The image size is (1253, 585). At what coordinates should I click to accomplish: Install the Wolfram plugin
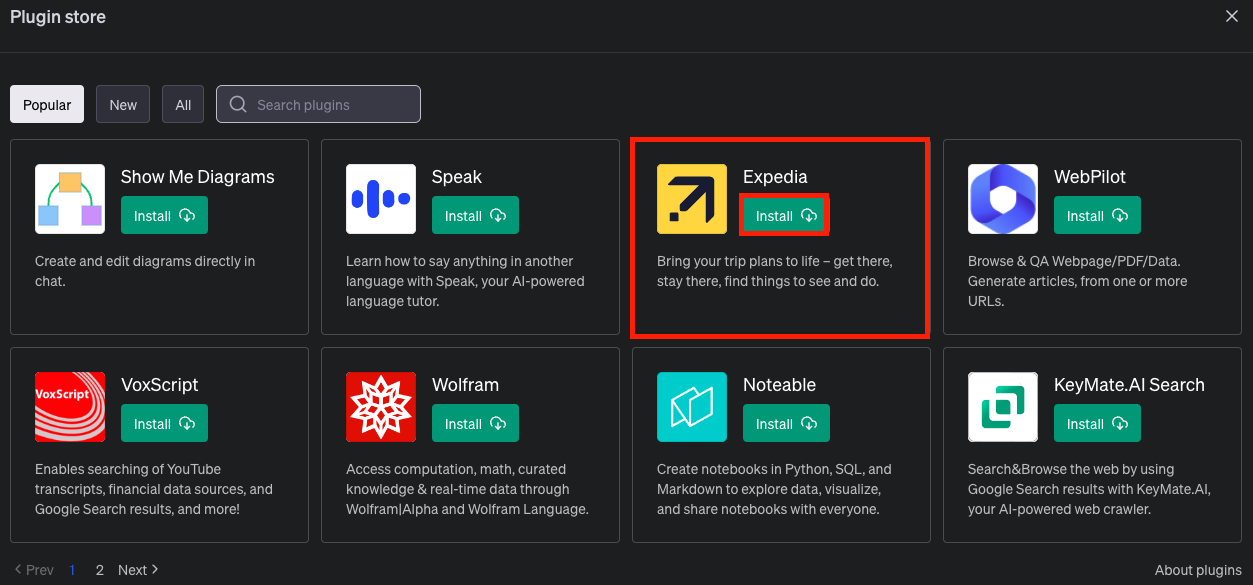click(475, 424)
